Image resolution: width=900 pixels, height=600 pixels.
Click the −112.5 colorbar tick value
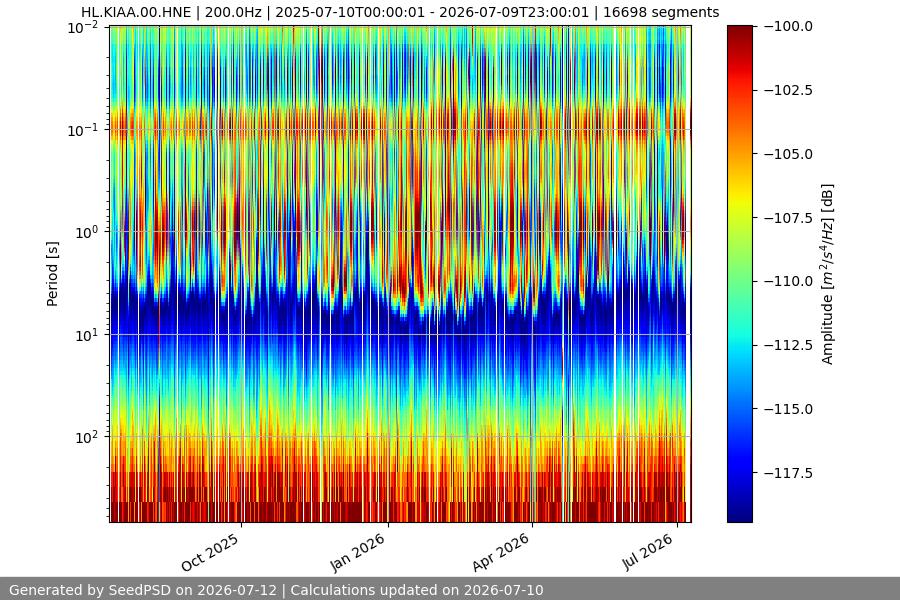(x=789, y=345)
